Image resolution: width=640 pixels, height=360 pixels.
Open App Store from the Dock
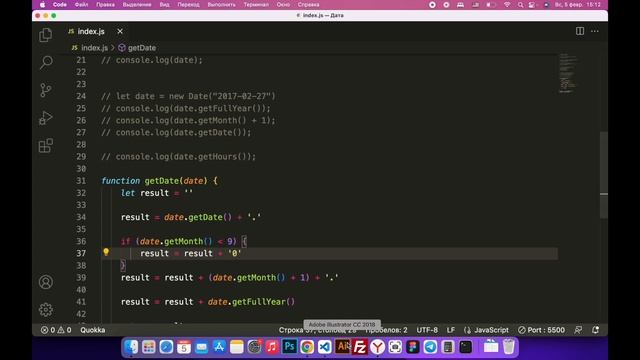pyautogui.click(x=219, y=347)
